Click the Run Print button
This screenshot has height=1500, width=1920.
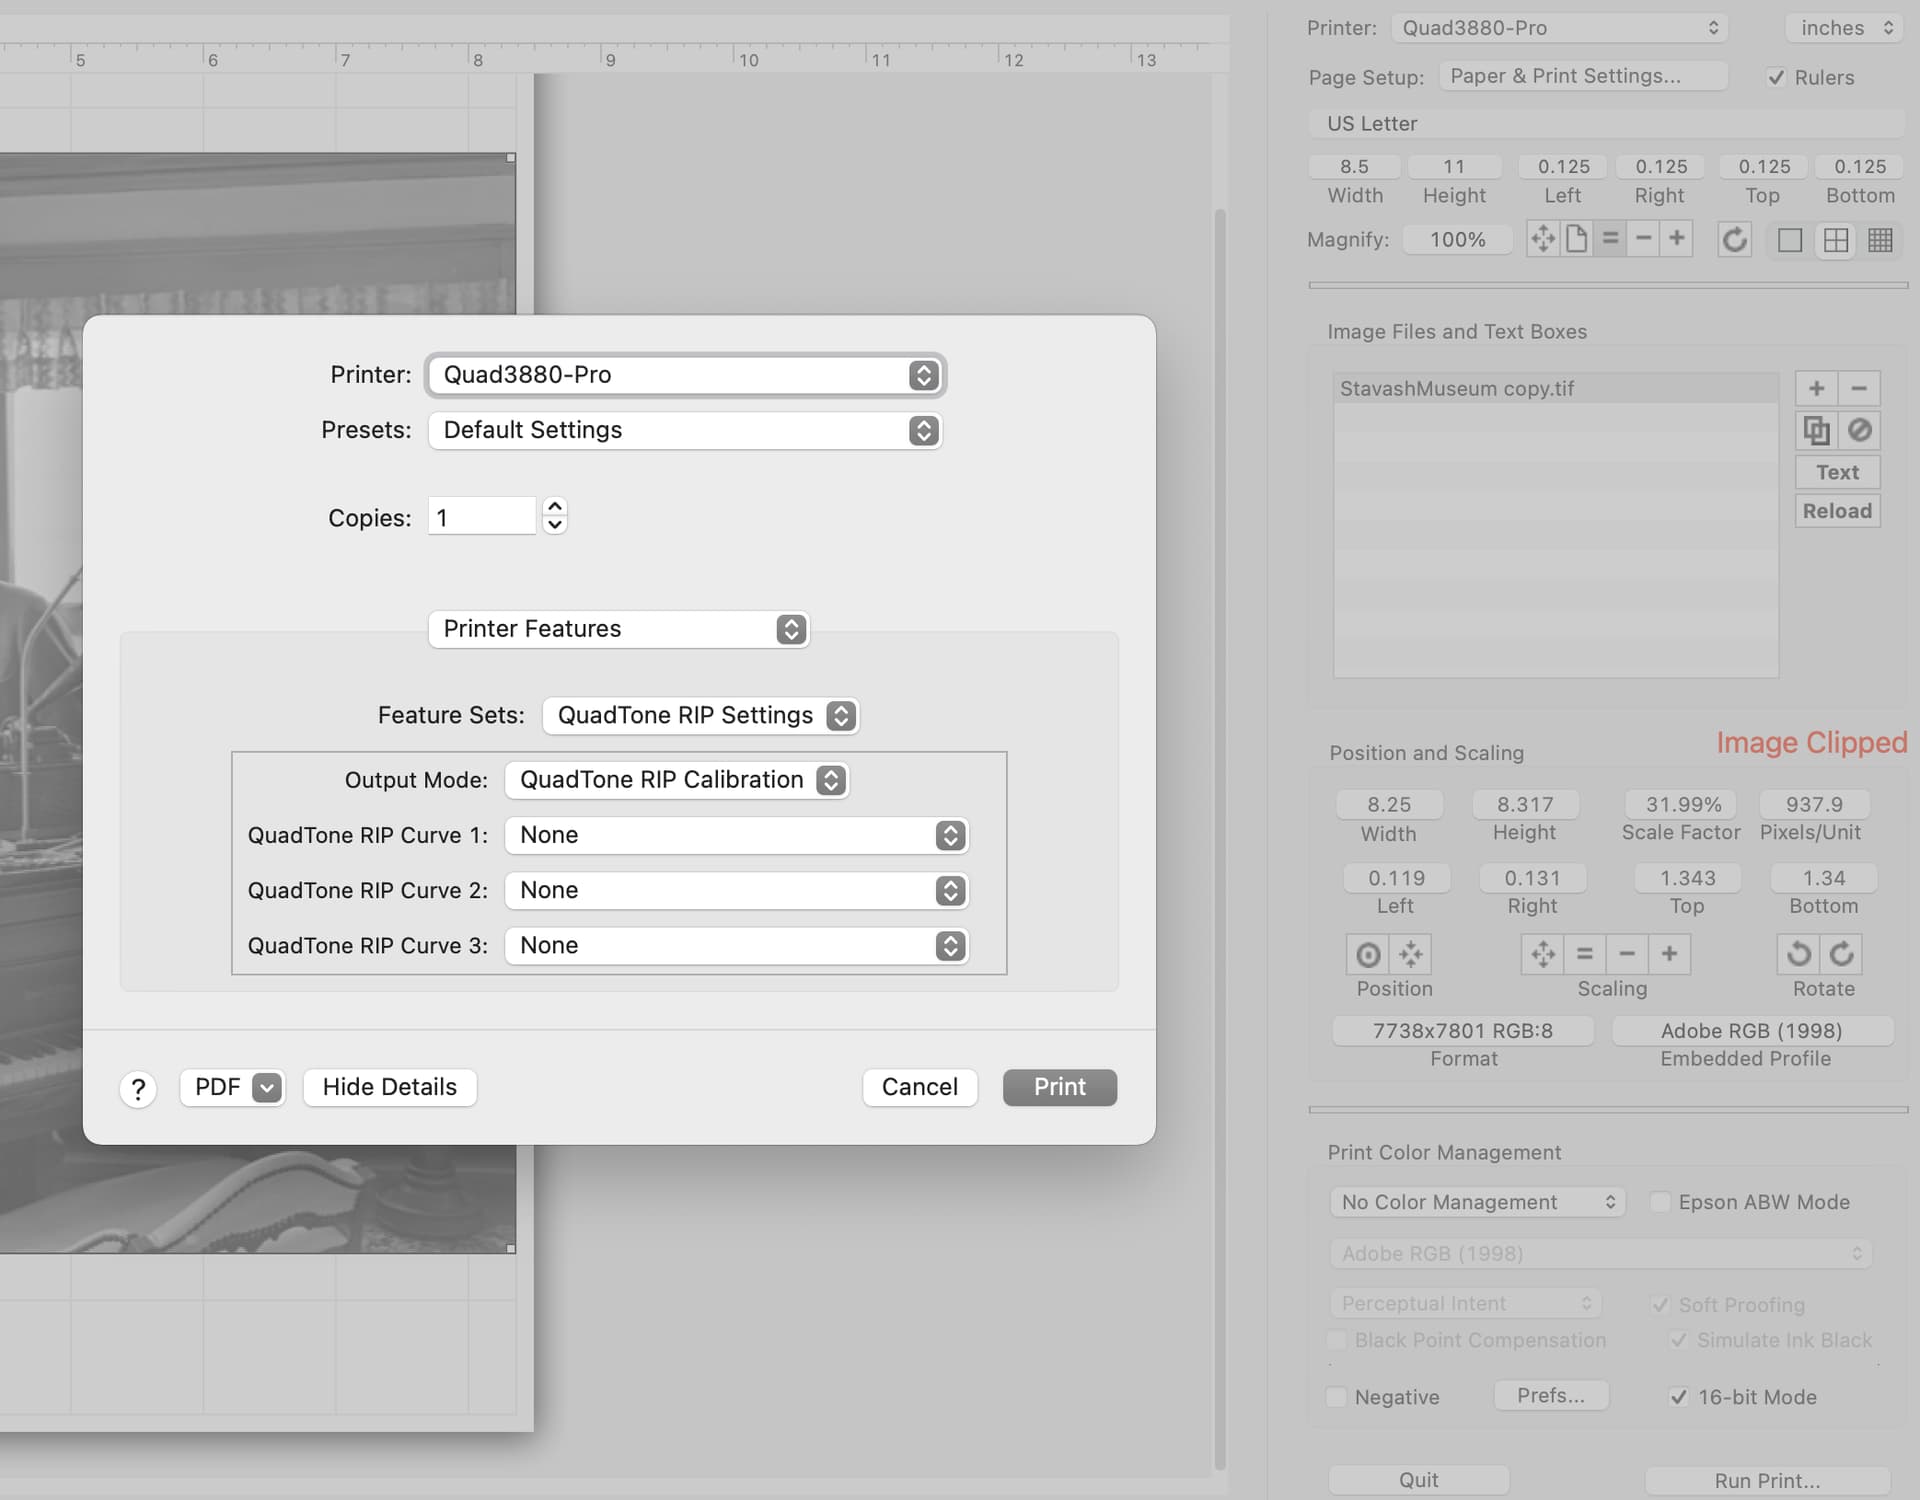[x=1767, y=1480]
